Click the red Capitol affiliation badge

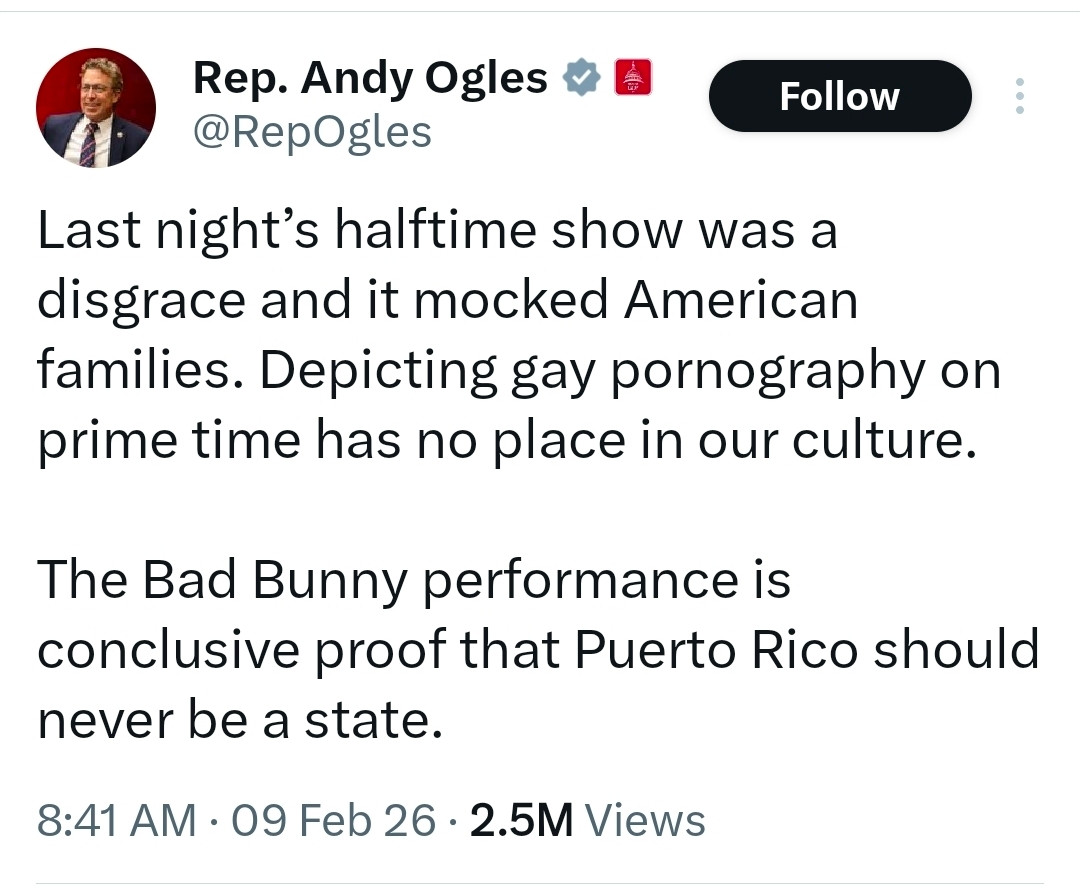632,77
